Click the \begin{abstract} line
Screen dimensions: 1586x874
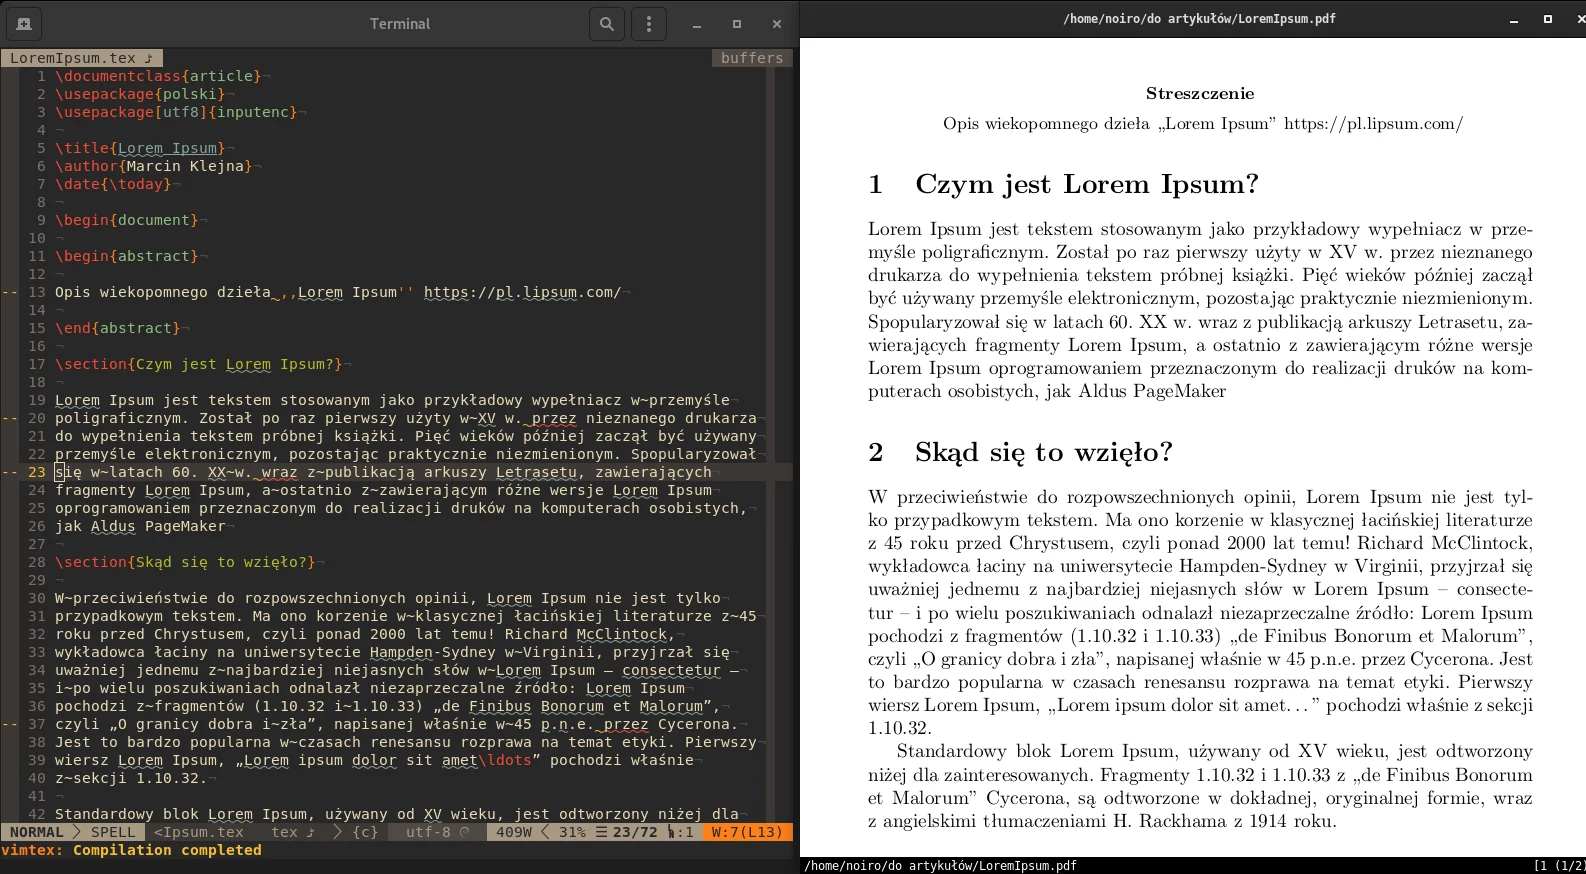(127, 256)
